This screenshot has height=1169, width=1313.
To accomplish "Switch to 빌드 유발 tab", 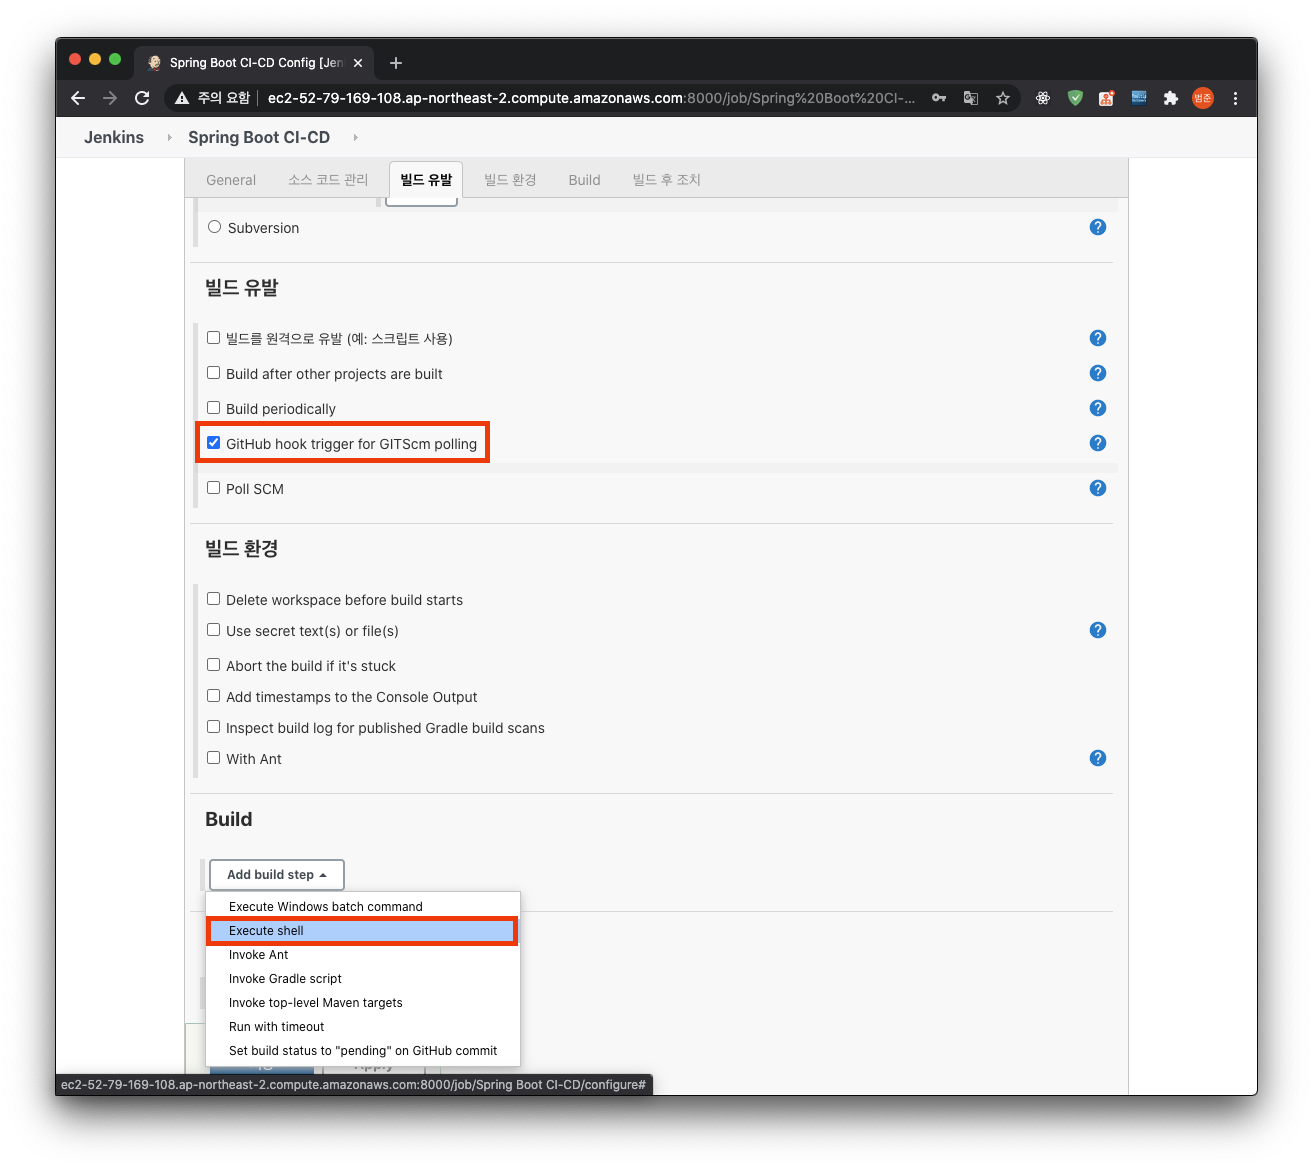I will click(x=426, y=180).
